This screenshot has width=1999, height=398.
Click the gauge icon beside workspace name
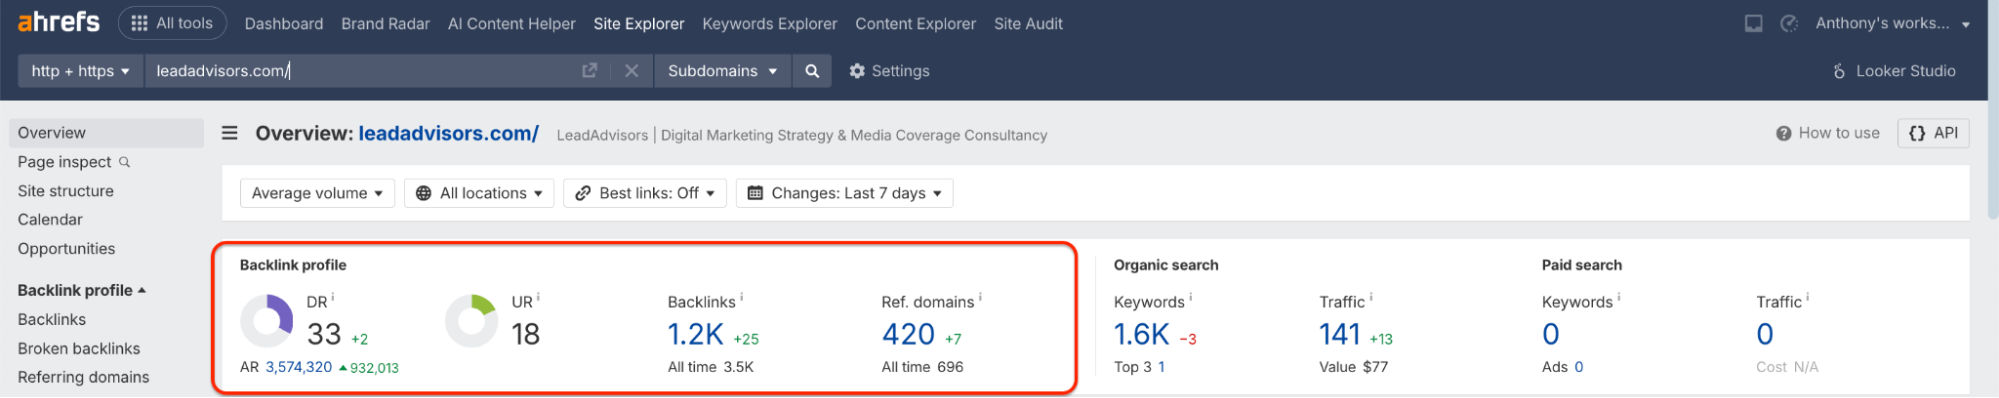(1789, 23)
